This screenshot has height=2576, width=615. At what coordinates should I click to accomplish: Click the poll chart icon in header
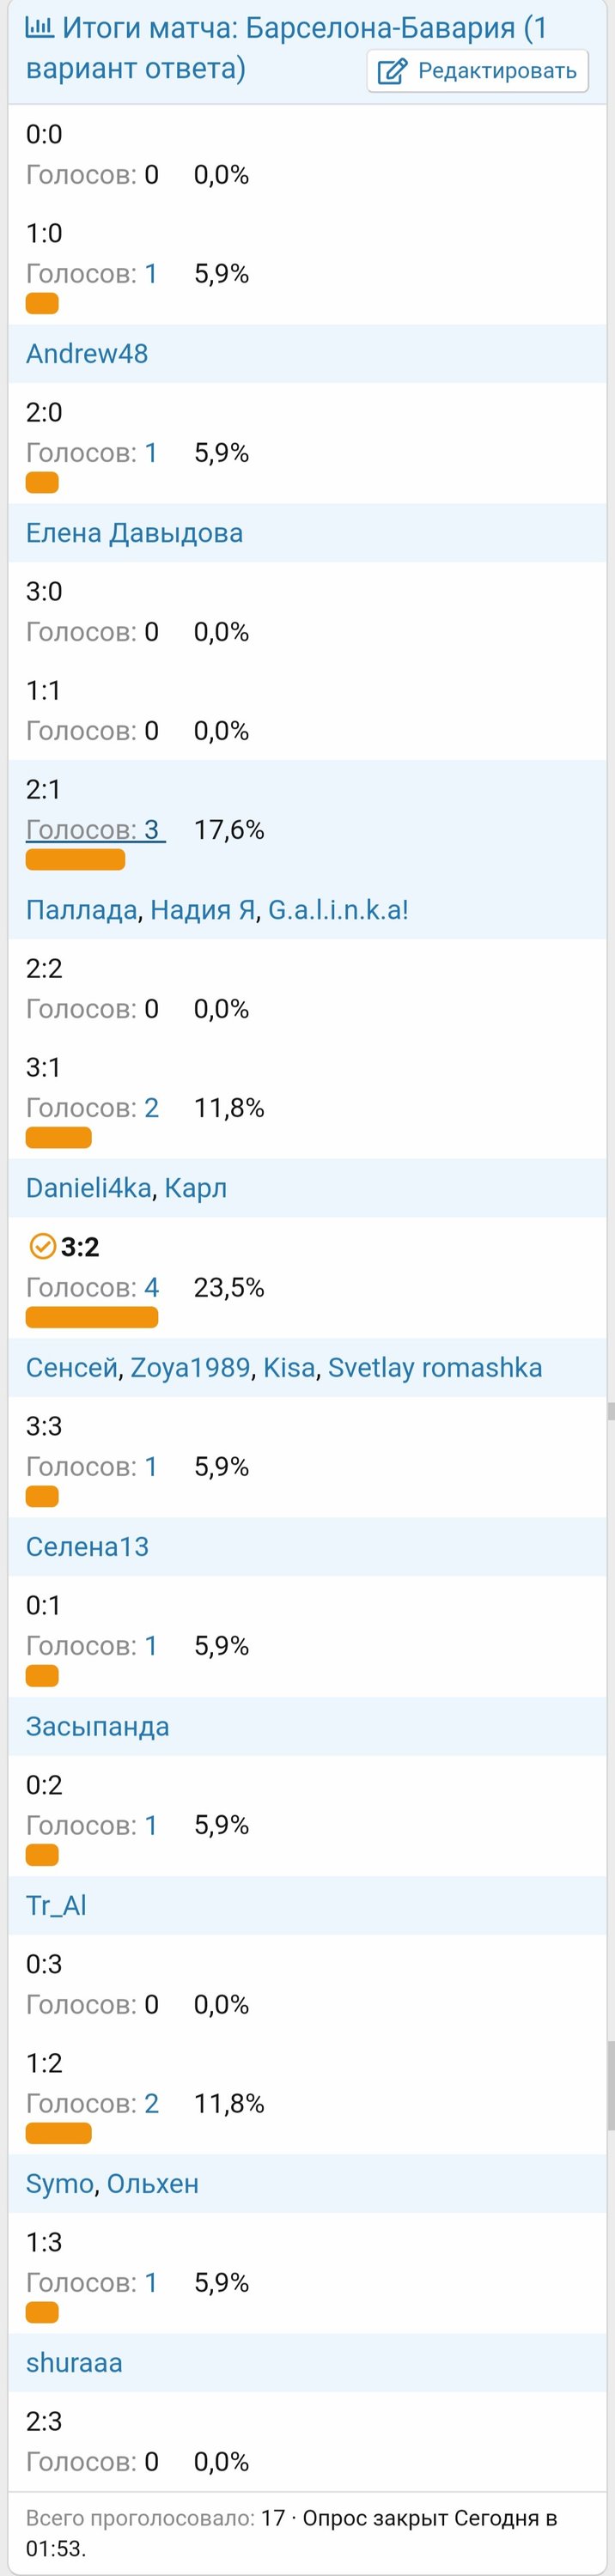pyautogui.click(x=39, y=27)
